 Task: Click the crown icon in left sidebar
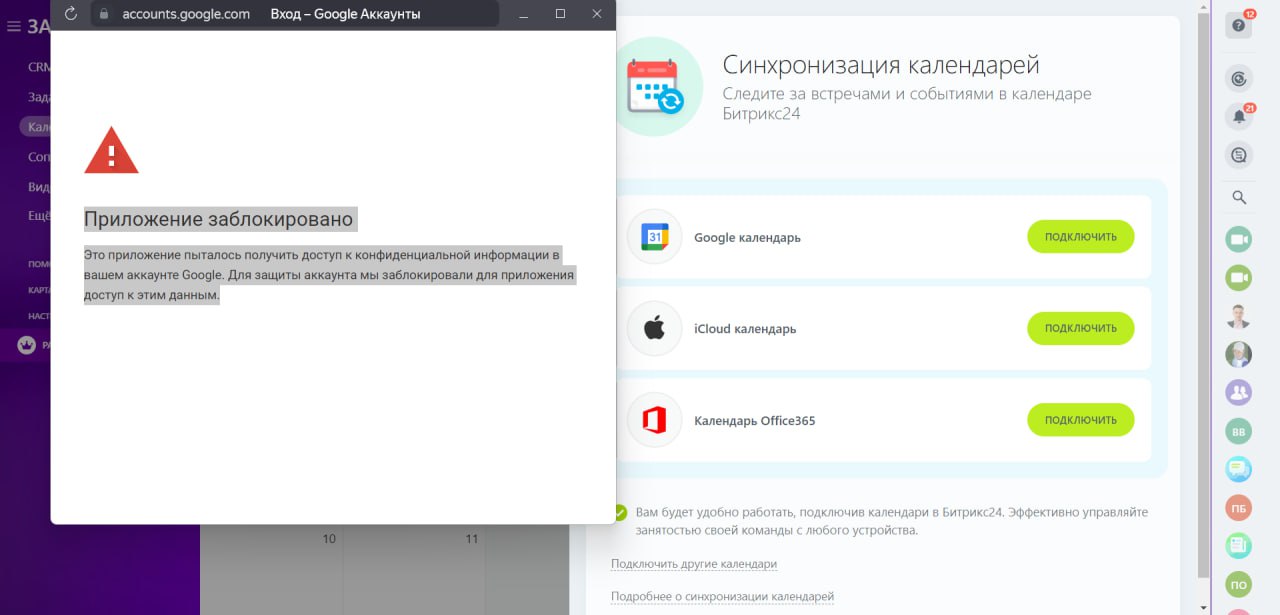point(27,345)
